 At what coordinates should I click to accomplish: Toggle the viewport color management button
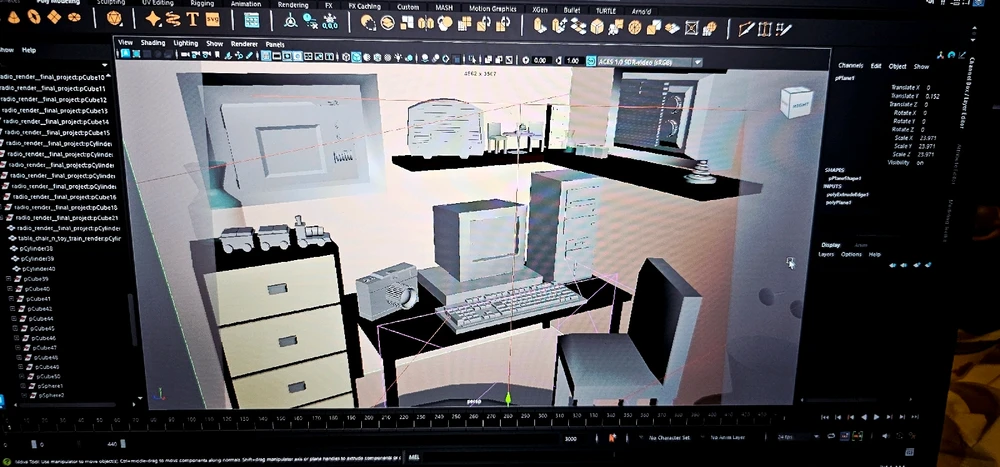(591, 61)
